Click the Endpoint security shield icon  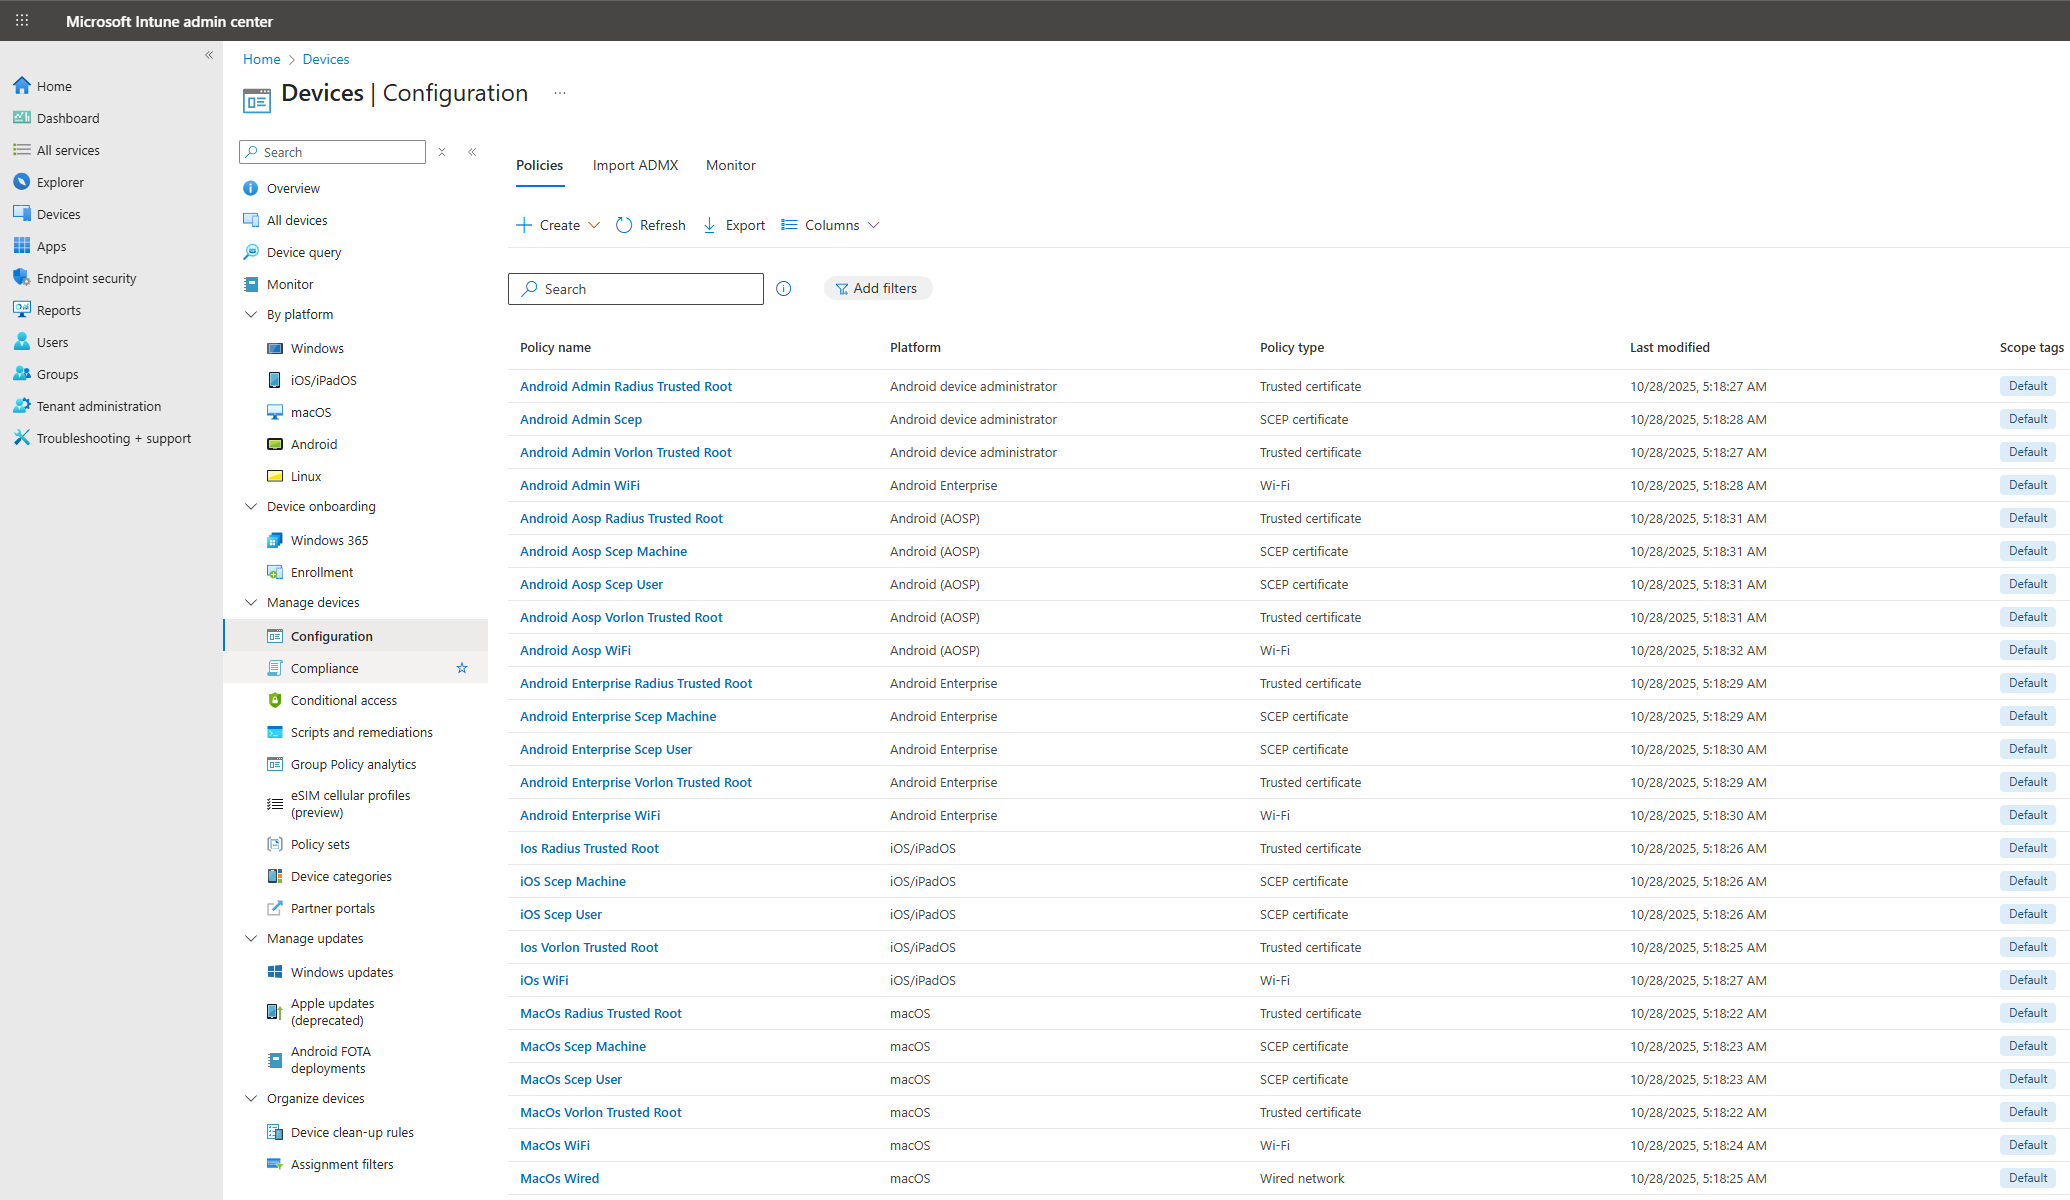coord(22,278)
